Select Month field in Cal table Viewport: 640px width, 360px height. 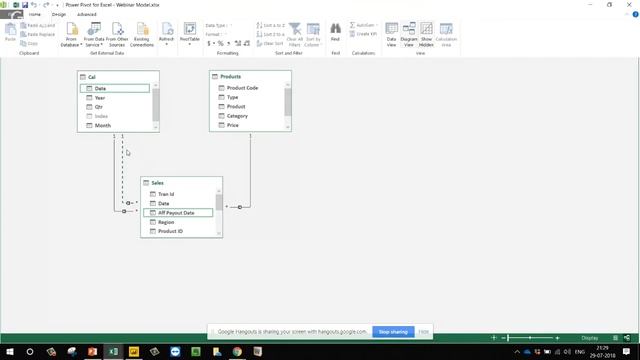click(115, 126)
